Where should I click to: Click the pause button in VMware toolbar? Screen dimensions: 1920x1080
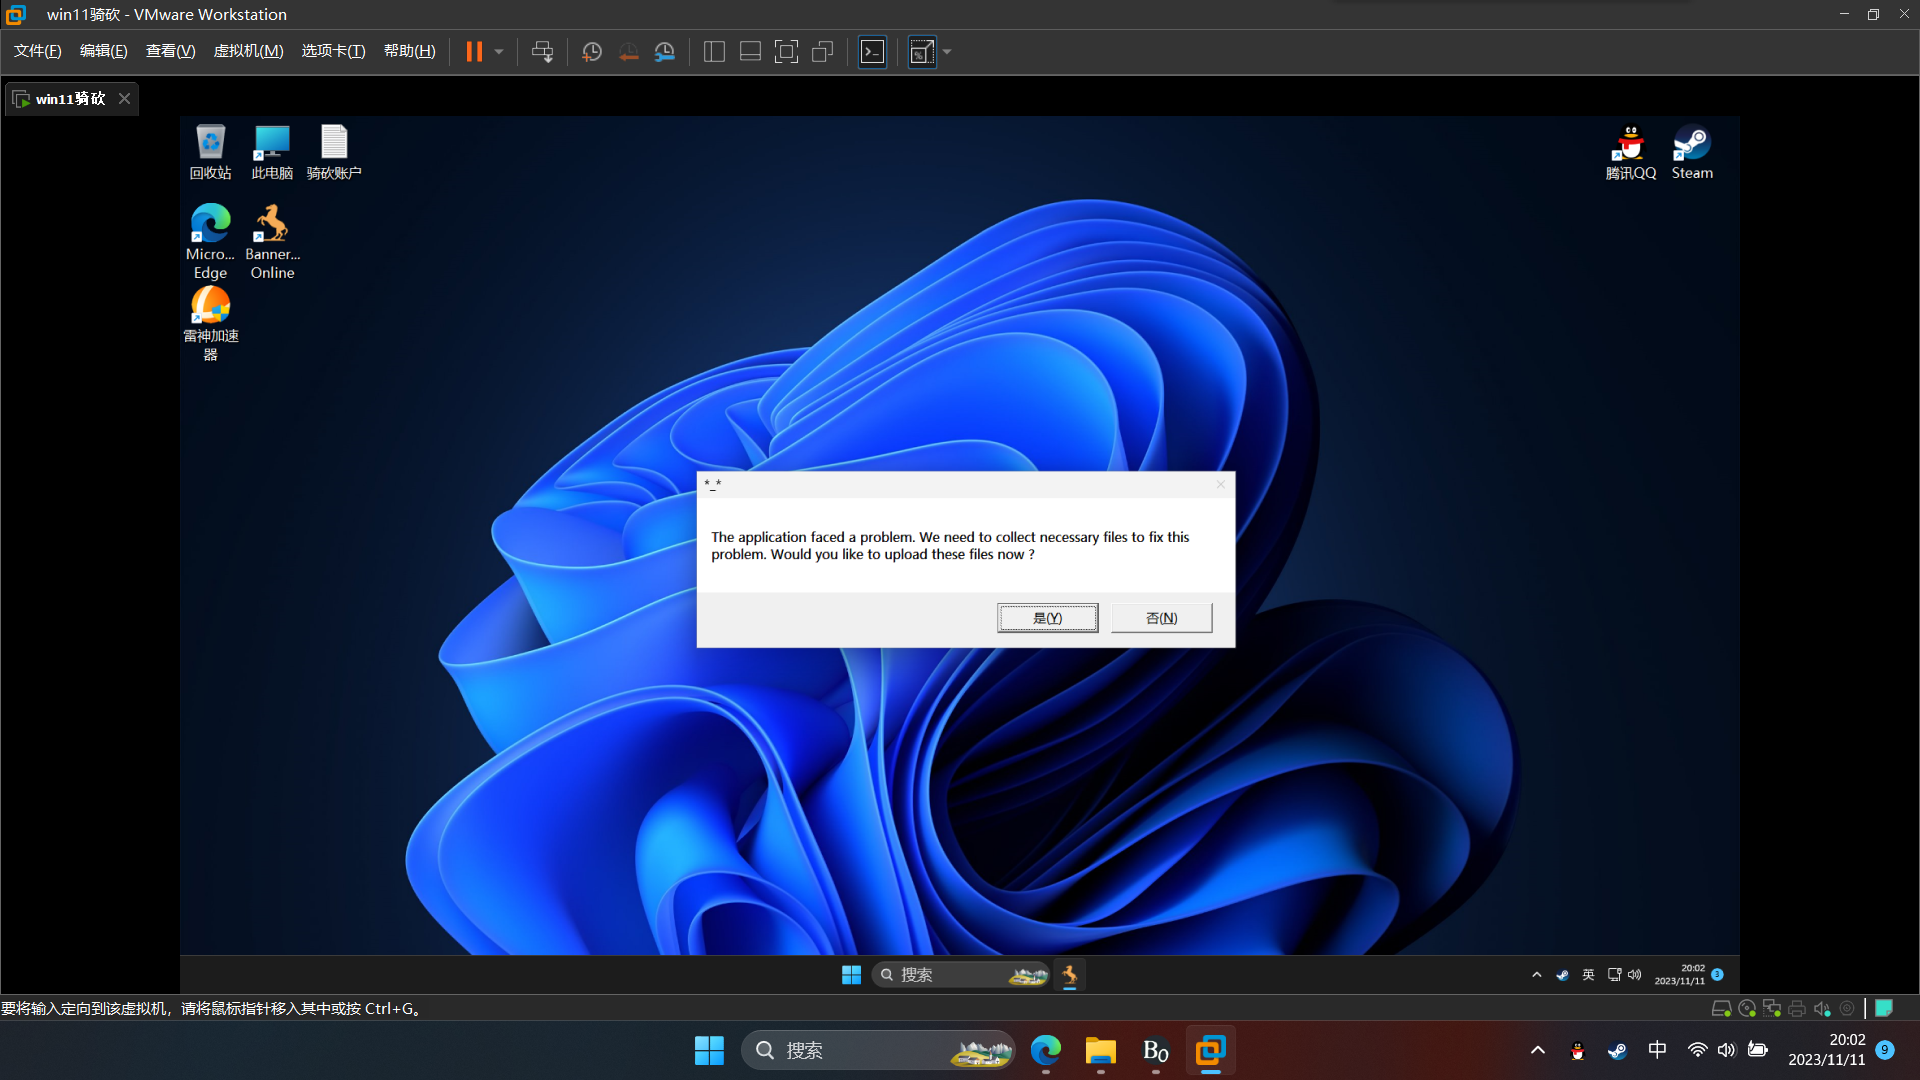[x=473, y=51]
